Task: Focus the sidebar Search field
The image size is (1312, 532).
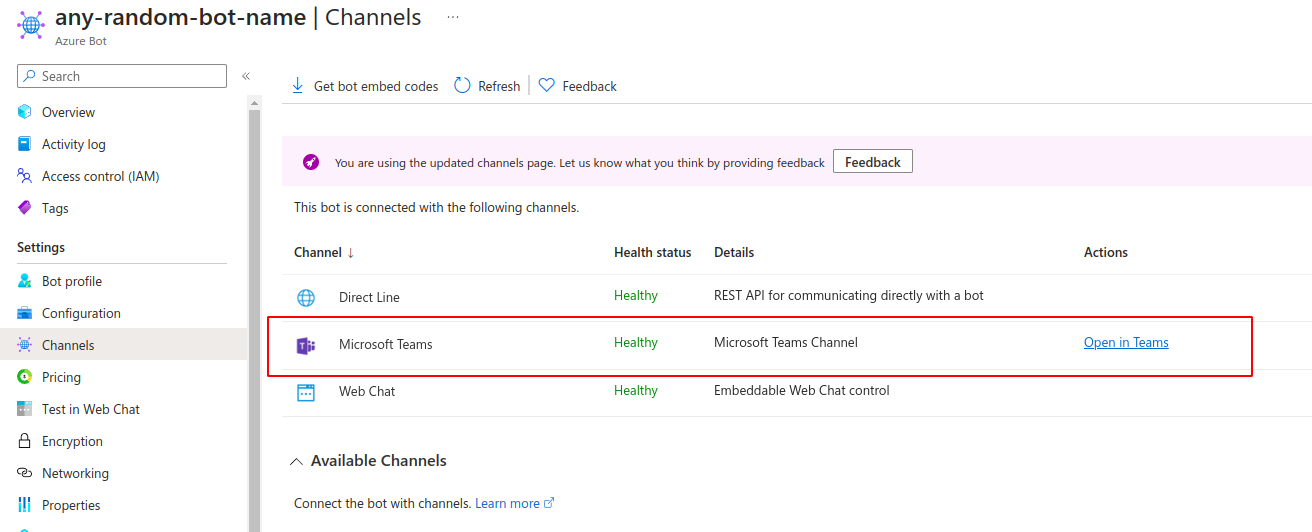Action: click(122, 76)
